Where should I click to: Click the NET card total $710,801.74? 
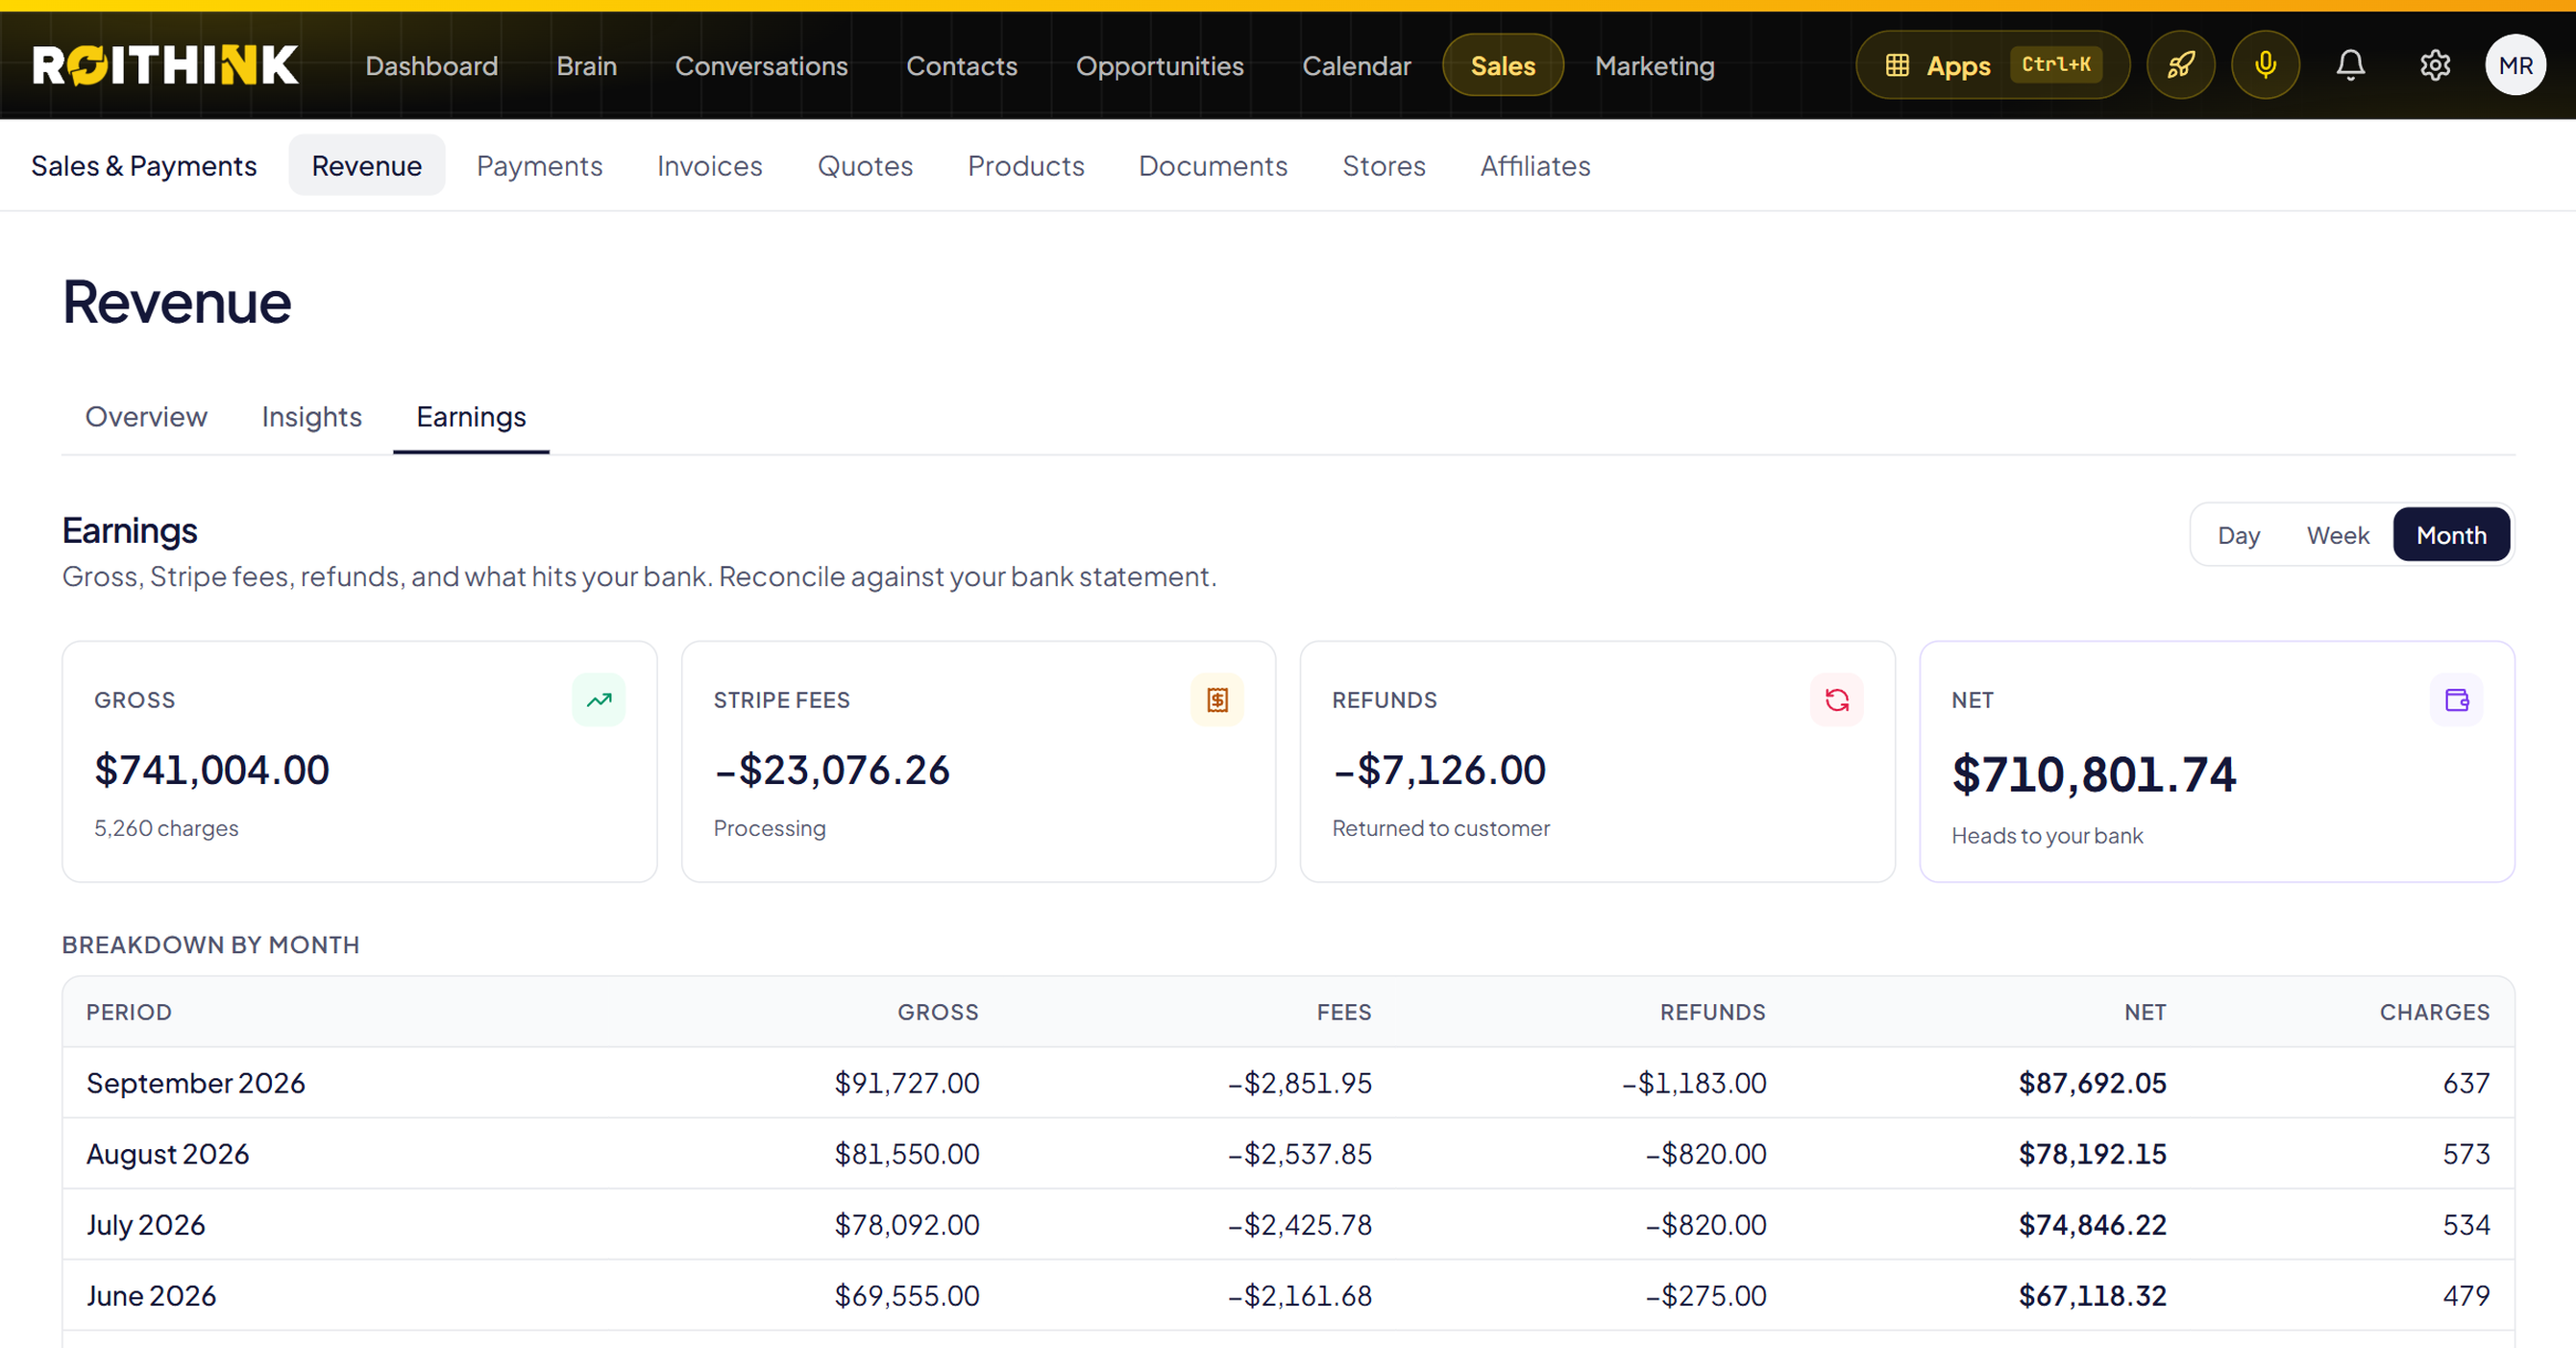pyautogui.click(x=2093, y=774)
